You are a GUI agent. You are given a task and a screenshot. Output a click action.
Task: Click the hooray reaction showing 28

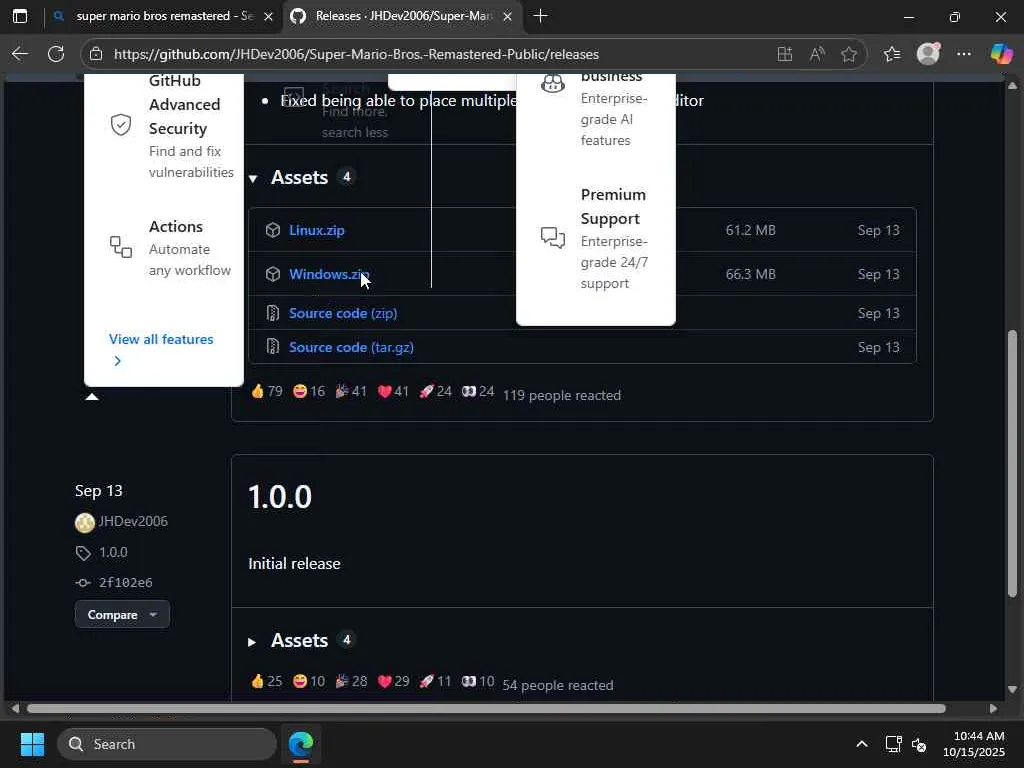click(351, 681)
